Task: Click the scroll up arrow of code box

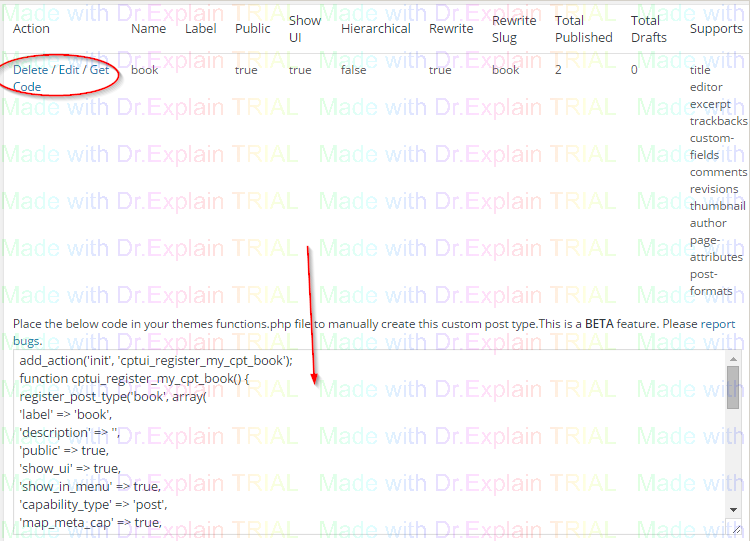Action: tap(733, 358)
